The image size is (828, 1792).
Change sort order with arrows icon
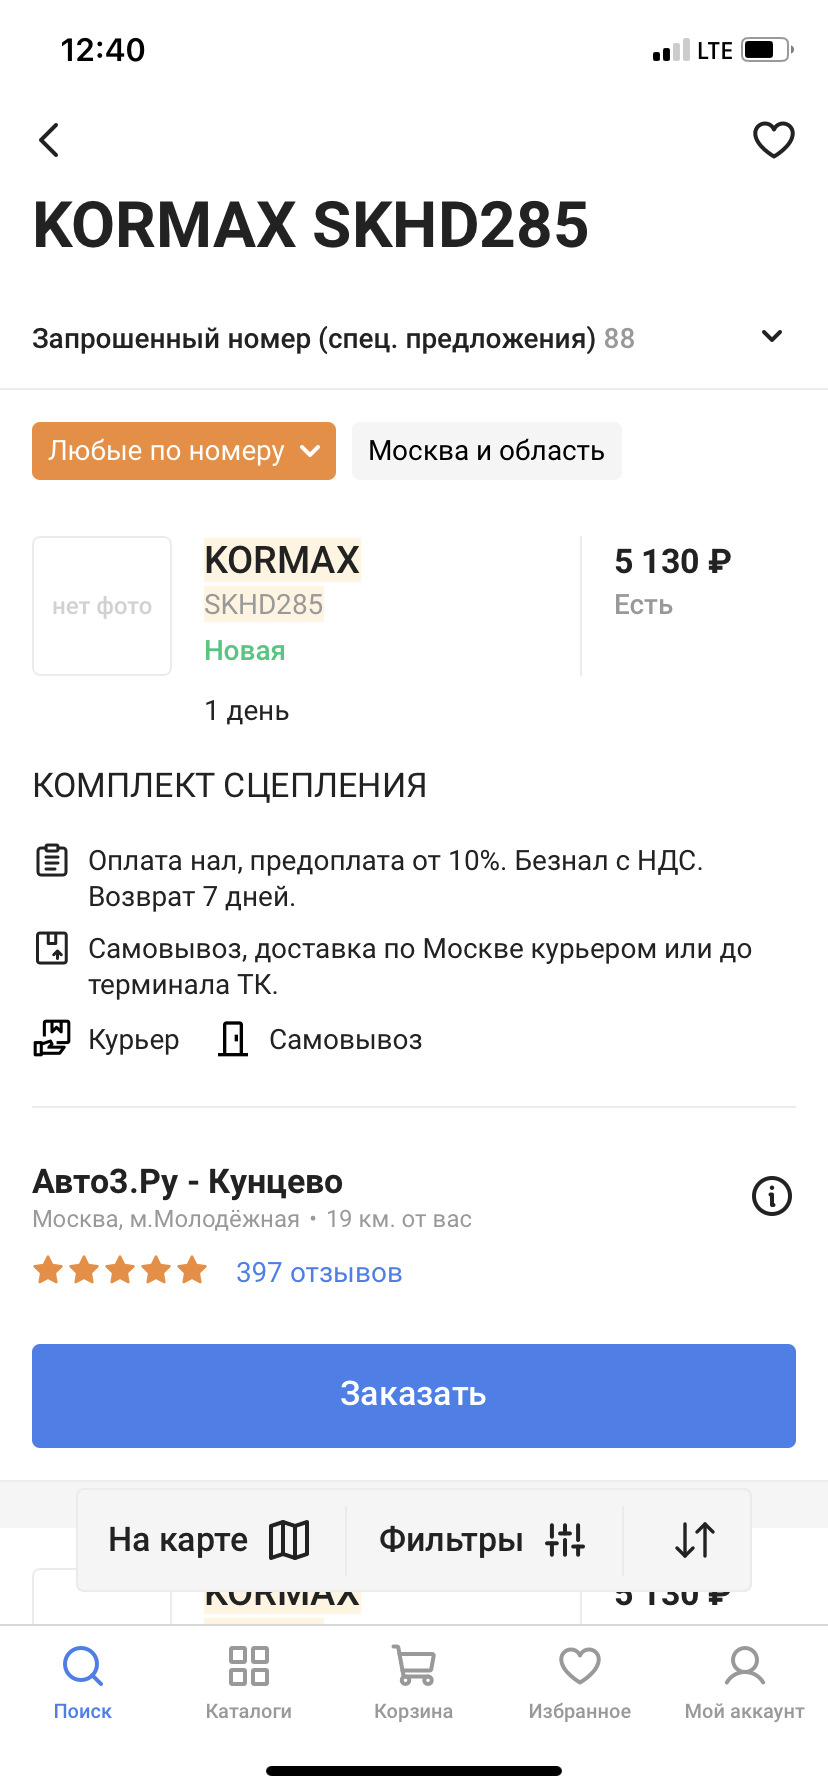pyautogui.click(x=692, y=1539)
